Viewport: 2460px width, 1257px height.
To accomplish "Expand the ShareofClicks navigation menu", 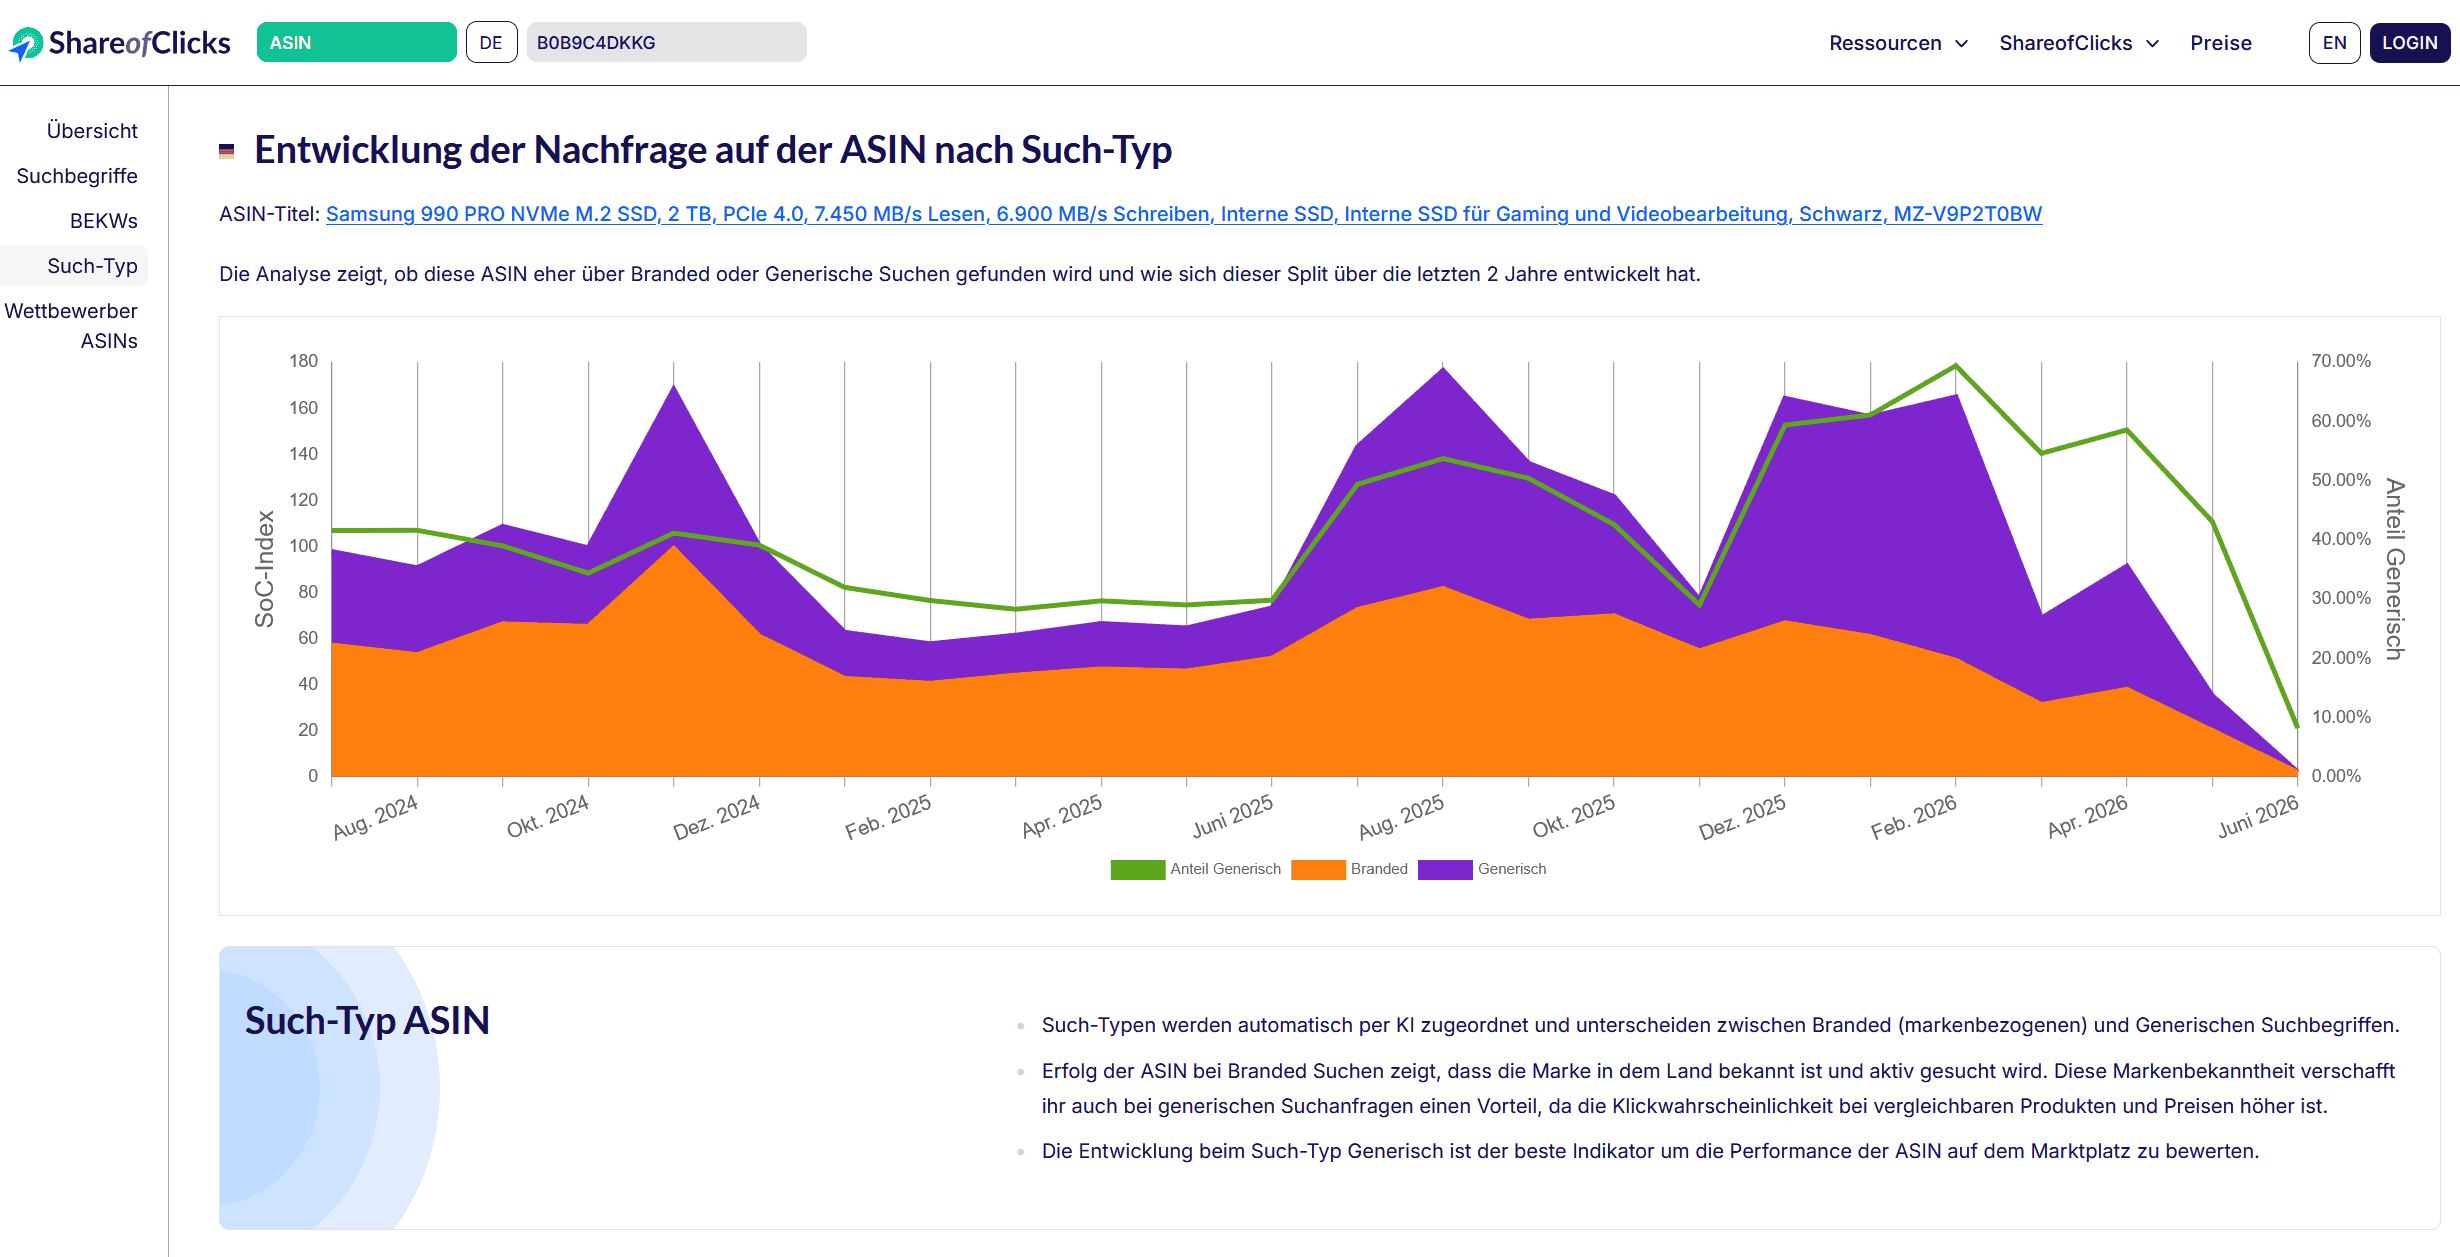I will coord(2079,43).
